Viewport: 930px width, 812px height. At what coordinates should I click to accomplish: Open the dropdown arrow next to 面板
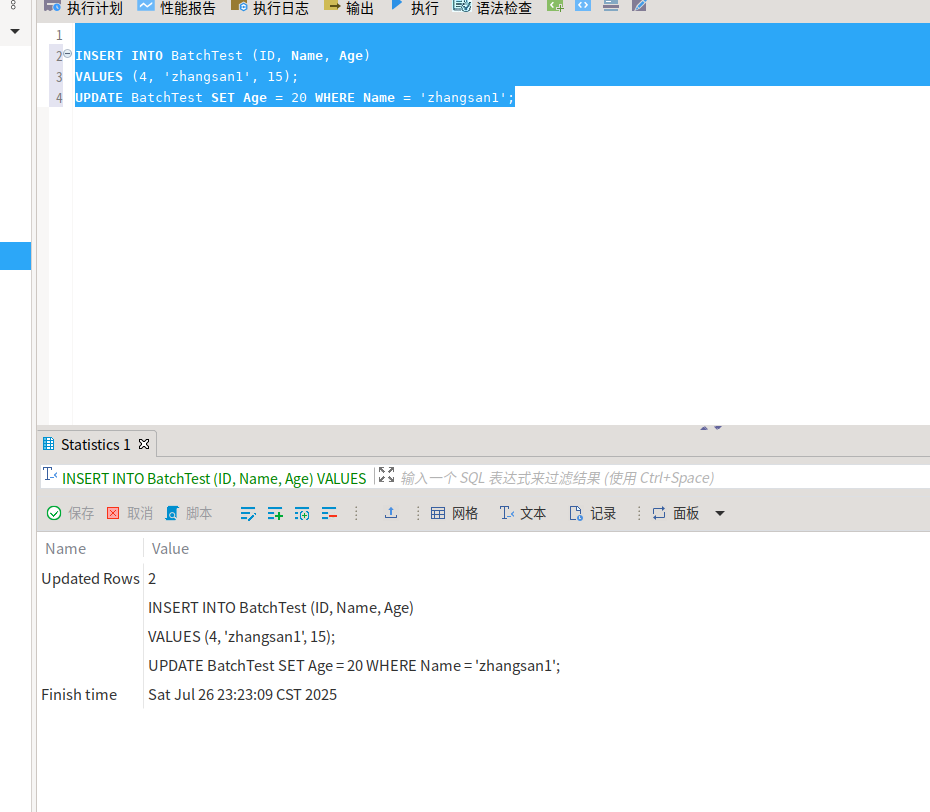tap(720, 514)
